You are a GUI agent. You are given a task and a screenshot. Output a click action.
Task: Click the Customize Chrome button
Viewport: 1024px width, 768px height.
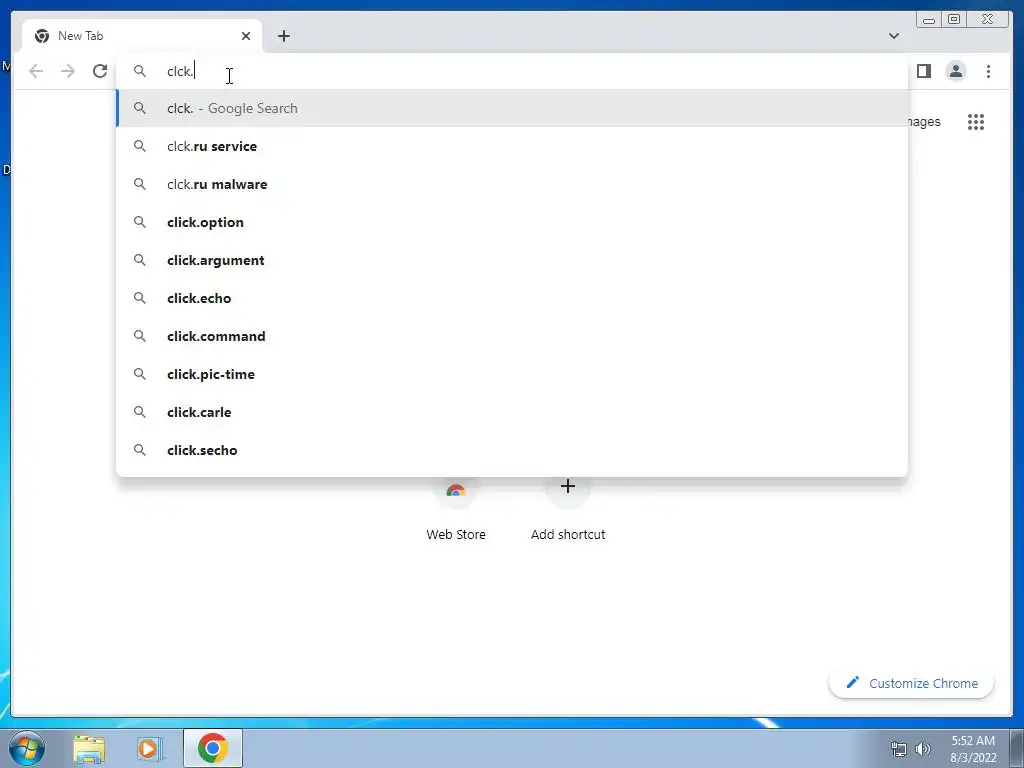click(912, 683)
